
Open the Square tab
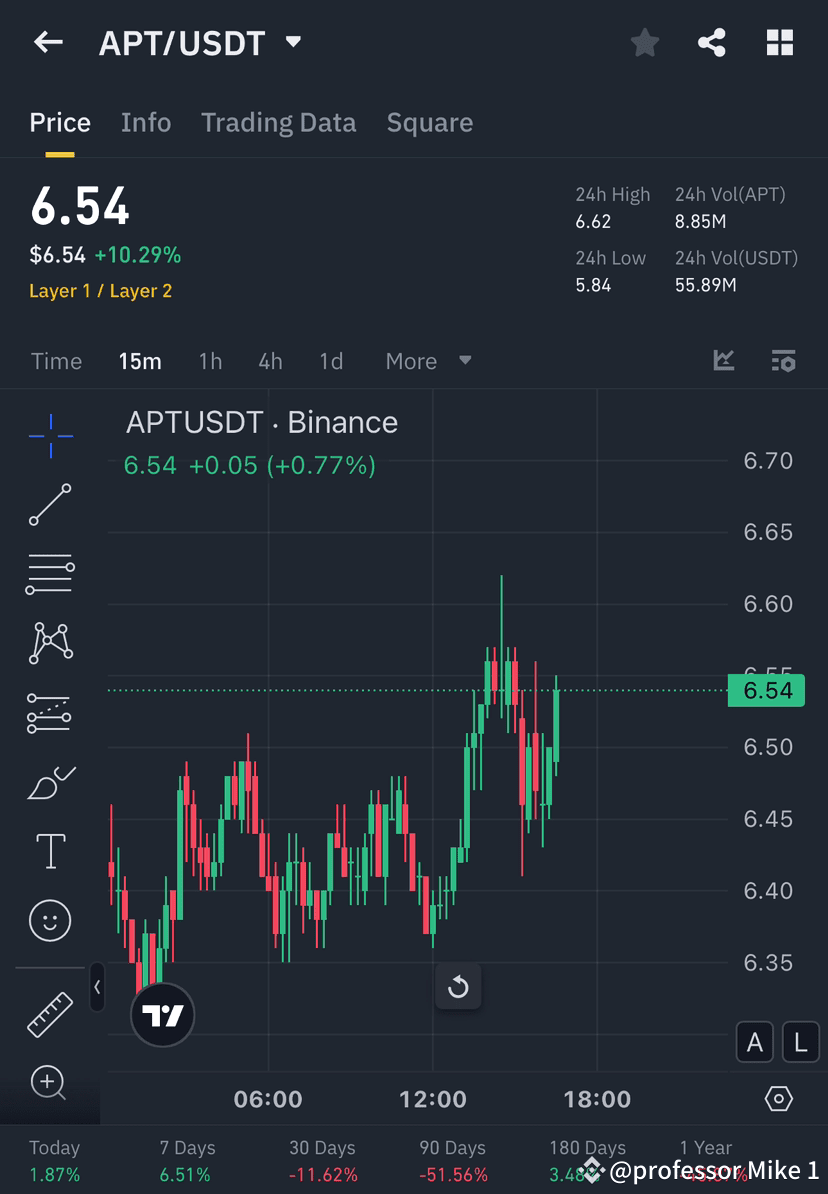pos(429,122)
